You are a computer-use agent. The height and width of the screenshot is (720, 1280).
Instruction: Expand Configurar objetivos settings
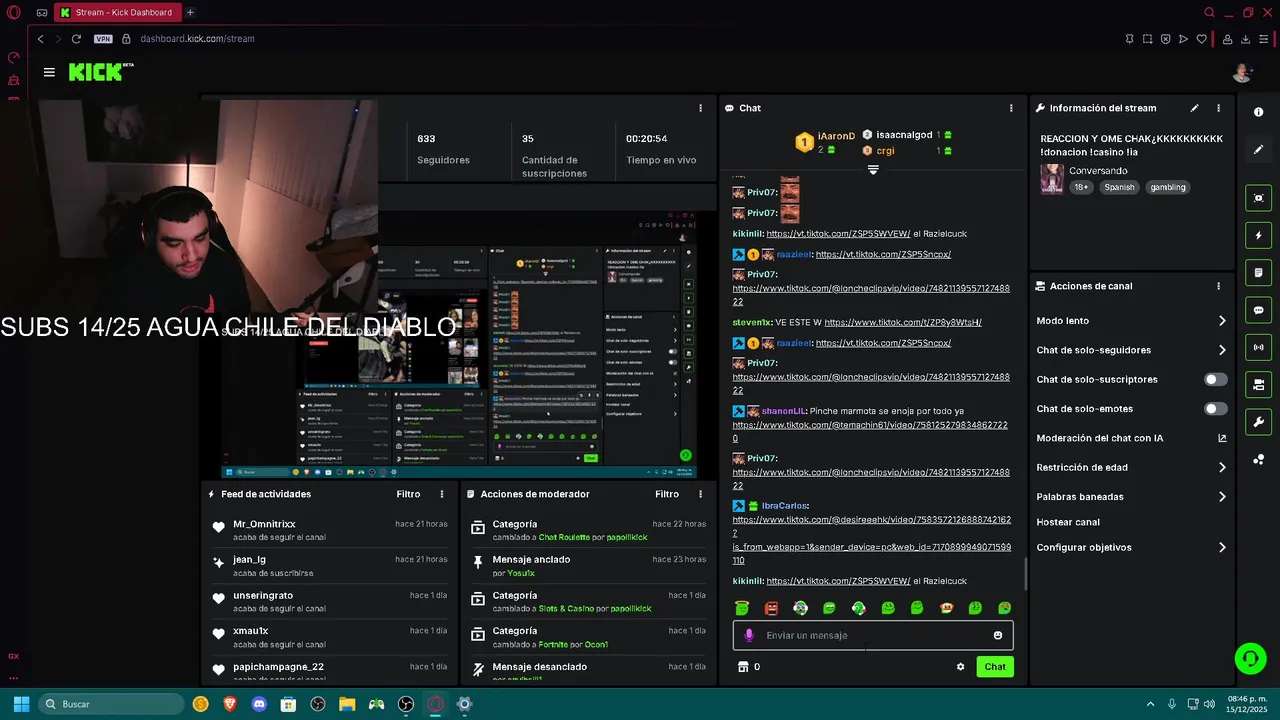[1222, 547]
